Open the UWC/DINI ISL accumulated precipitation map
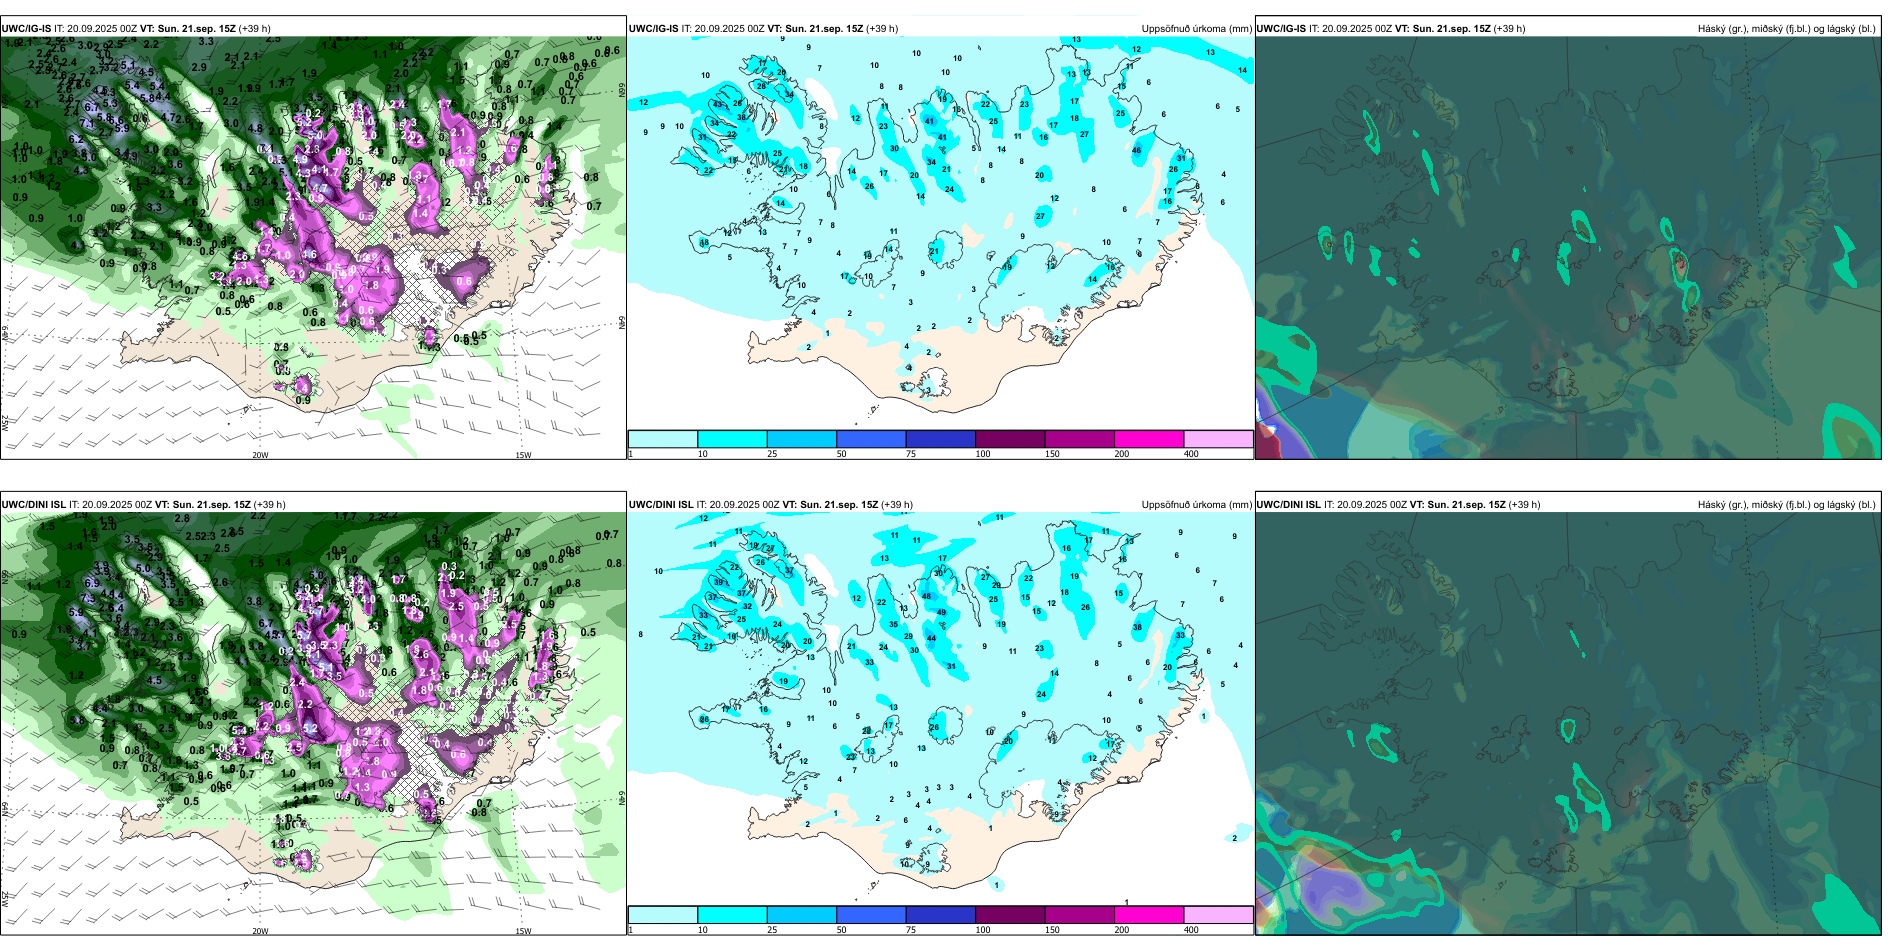Image resolution: width=1900 pixels, height=950 pixels. [x=940, y=709]
